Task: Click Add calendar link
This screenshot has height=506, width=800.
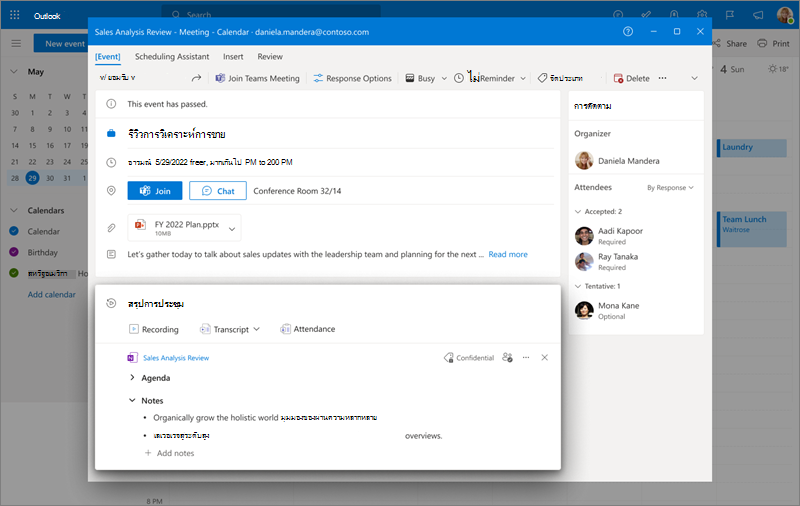Action: [52, 294]
